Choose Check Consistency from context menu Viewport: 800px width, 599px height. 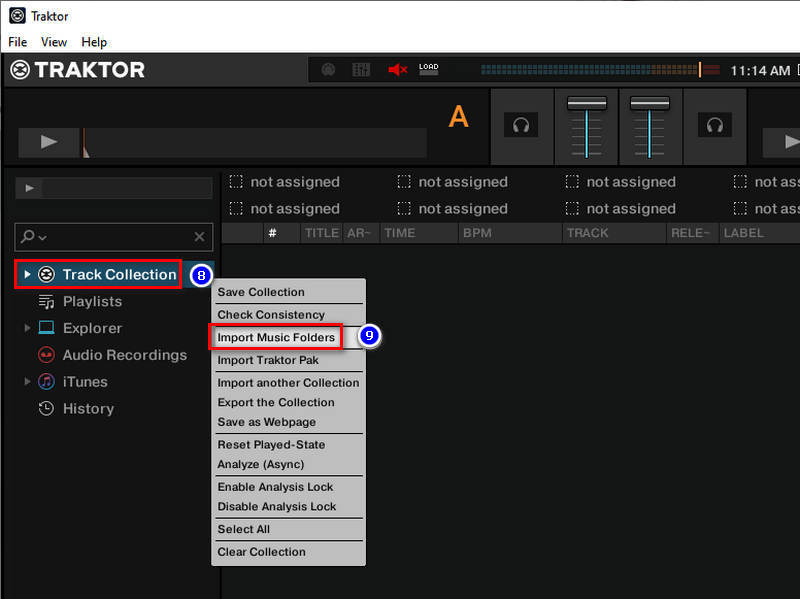[x=288, y=315]
